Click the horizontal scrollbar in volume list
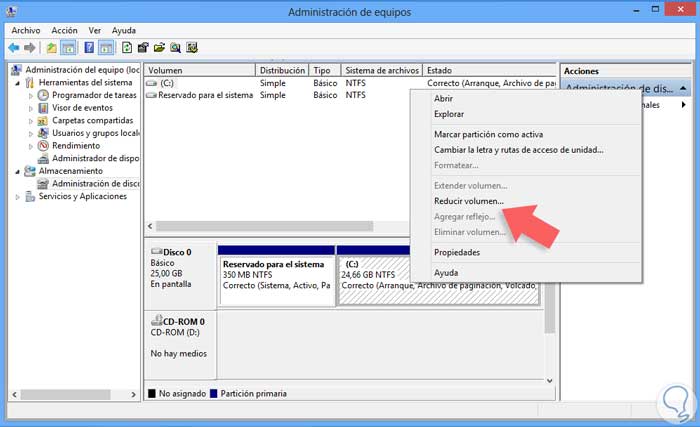Screen dimensions: 700x427 pos(264,226)
